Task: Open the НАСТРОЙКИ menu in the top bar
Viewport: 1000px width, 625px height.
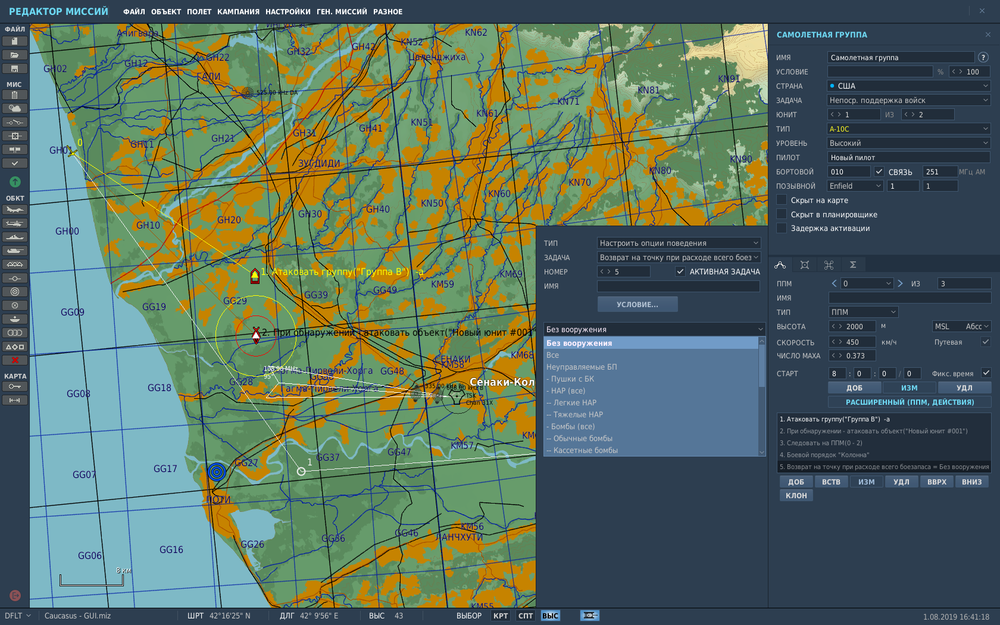Action: [x=287, y=12]
